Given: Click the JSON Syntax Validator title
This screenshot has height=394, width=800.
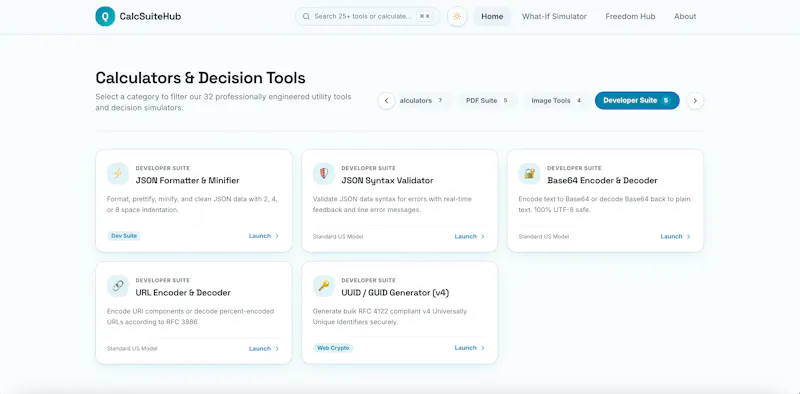Looking at the screenshot, I should point(387,181).
